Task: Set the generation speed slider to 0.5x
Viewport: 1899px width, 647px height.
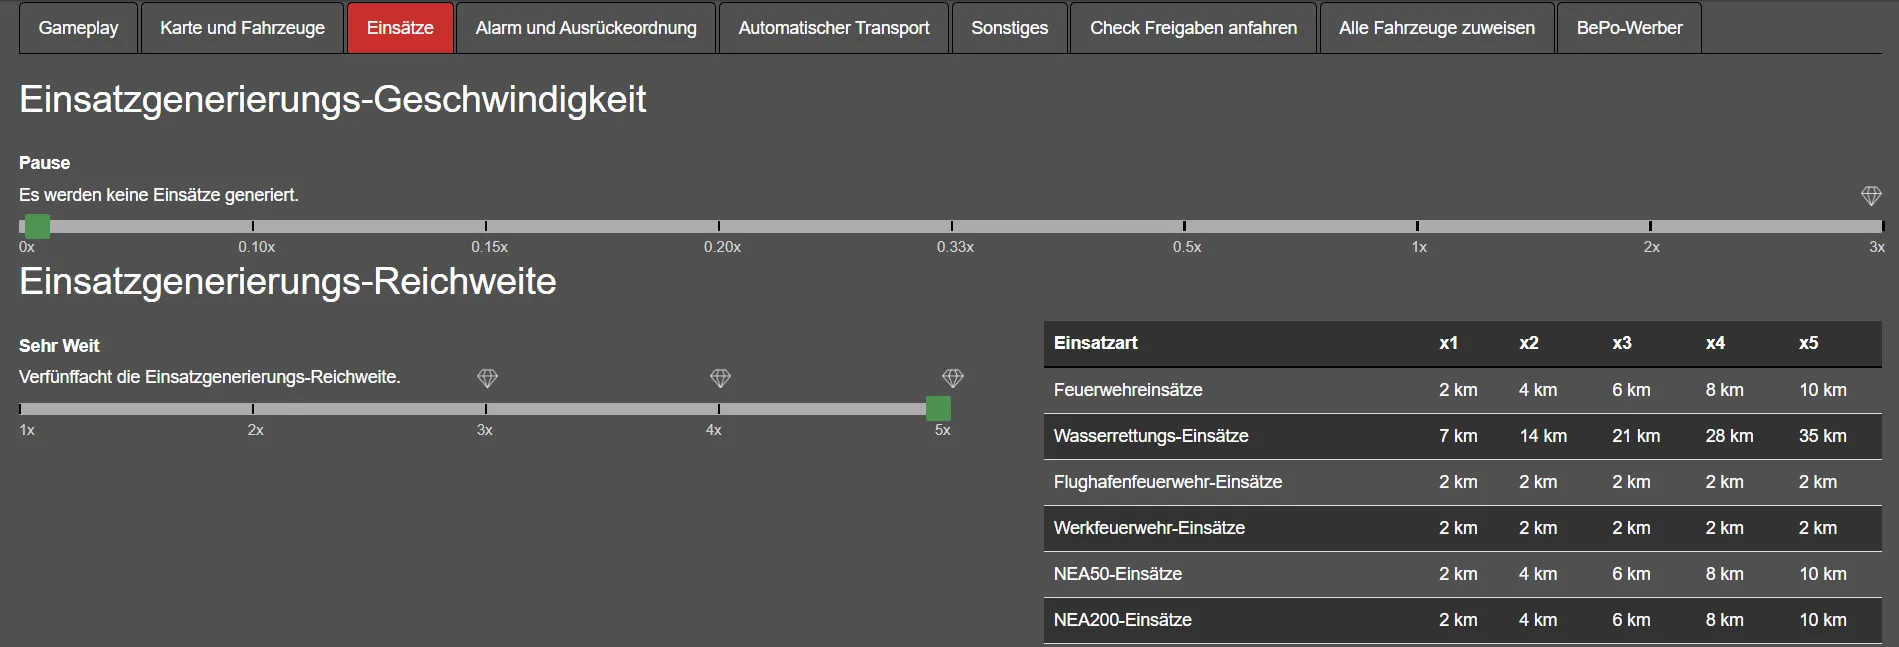Action: pos(1184,227)
